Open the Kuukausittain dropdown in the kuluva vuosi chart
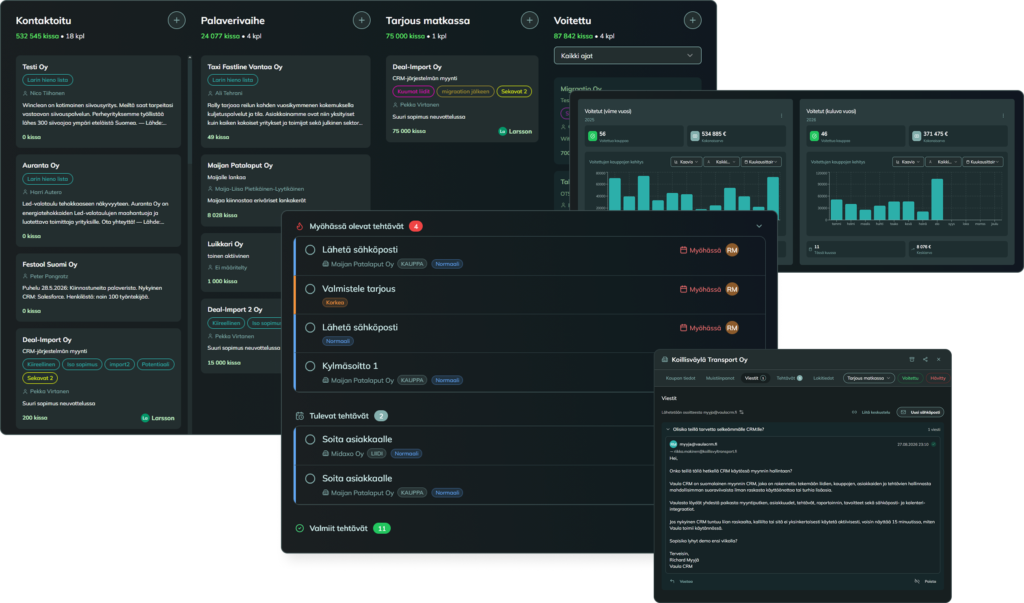The width and height of the screenshot is (1024, 603). tap(984, 162)
